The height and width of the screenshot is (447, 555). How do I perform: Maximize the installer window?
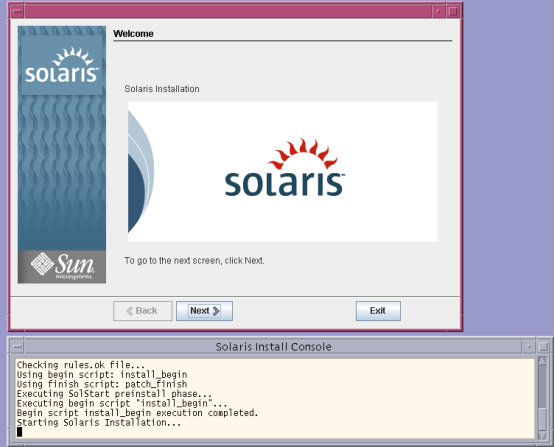point(453,11)
